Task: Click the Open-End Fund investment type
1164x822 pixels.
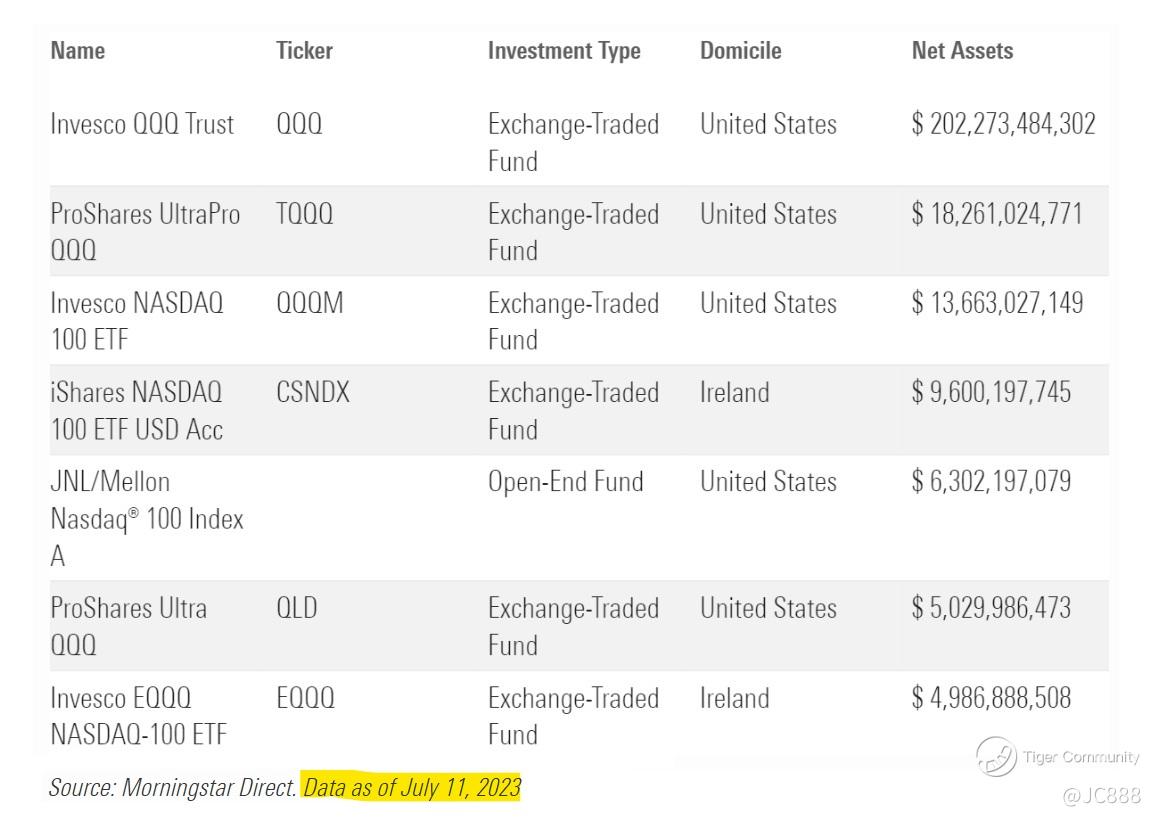Action: click(x=565, y=482)
